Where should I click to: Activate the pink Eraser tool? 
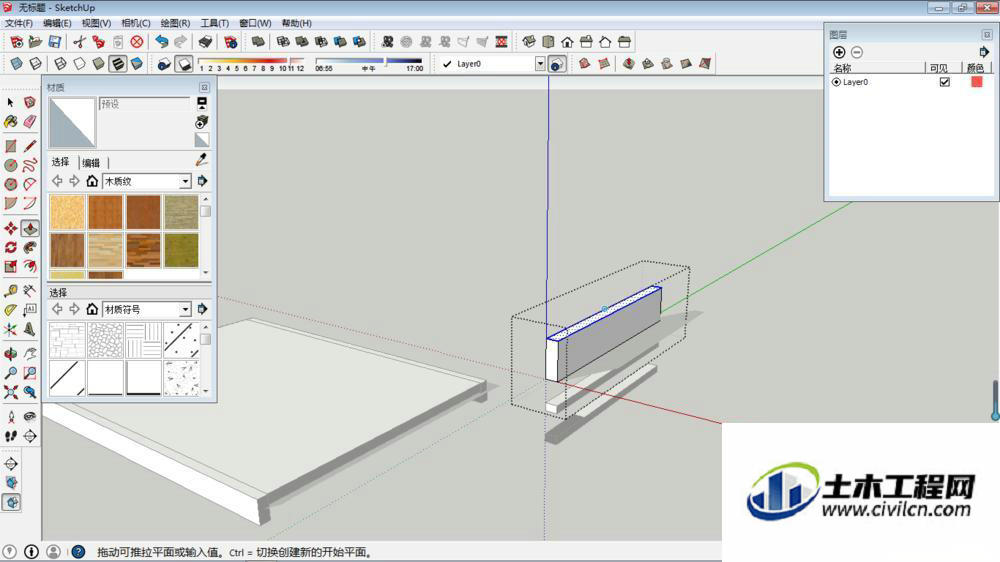point(29,122)
